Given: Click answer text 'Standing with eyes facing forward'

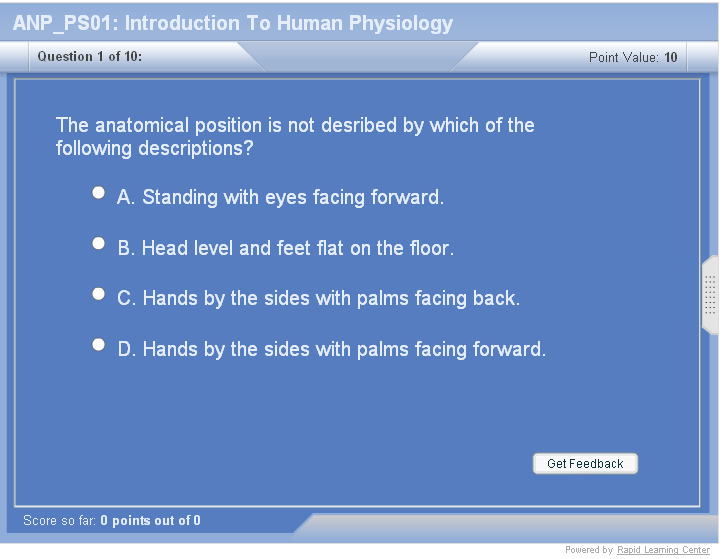Looking at the screenshot, I should [x=292, y=198].
